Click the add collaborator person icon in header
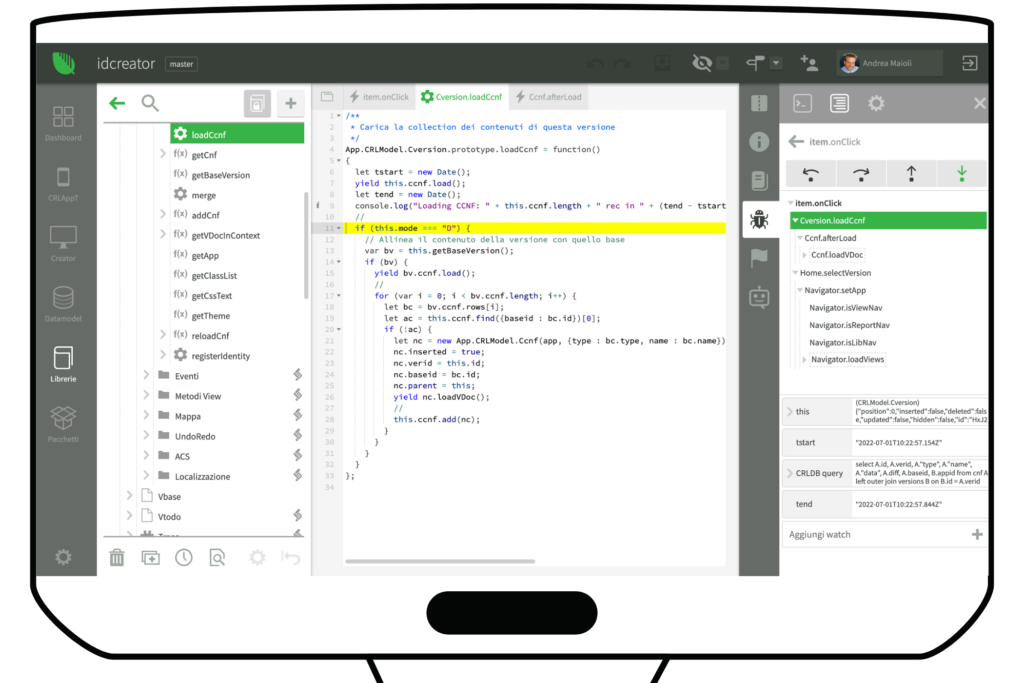Screen dimensions: 1024x683 [x=809, y=63]
